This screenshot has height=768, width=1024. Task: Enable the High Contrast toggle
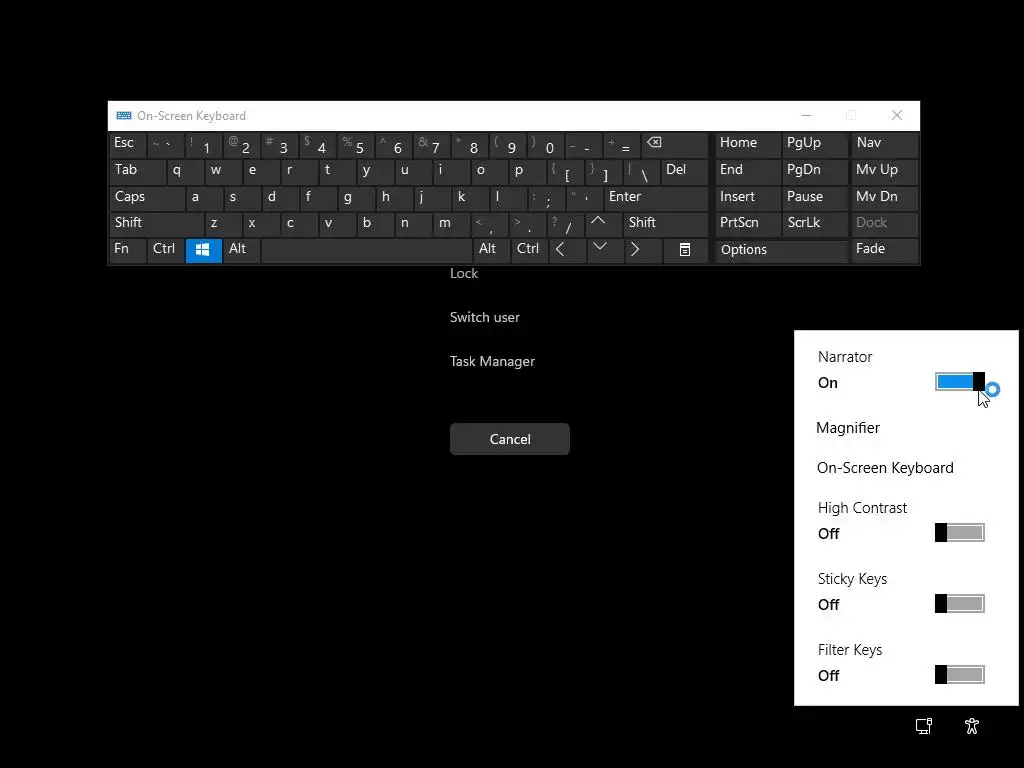click(959, 533)
